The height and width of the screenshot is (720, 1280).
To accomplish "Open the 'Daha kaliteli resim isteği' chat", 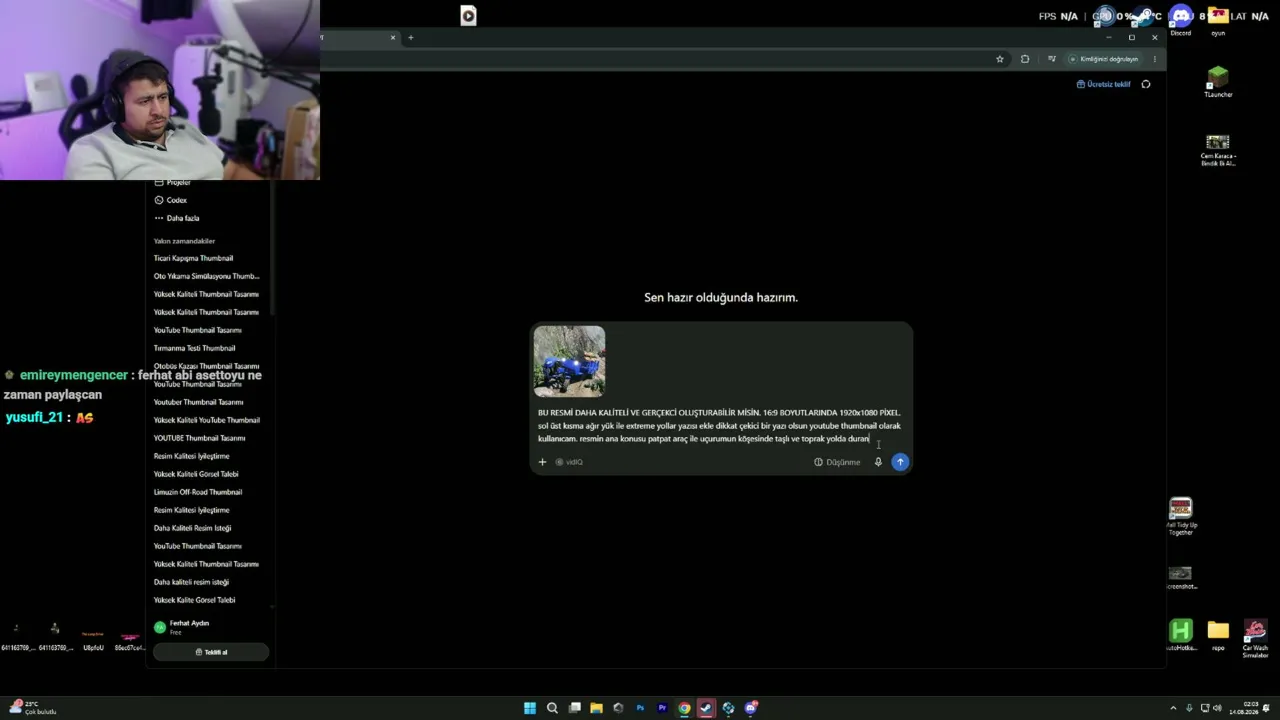I will [191, 582].
